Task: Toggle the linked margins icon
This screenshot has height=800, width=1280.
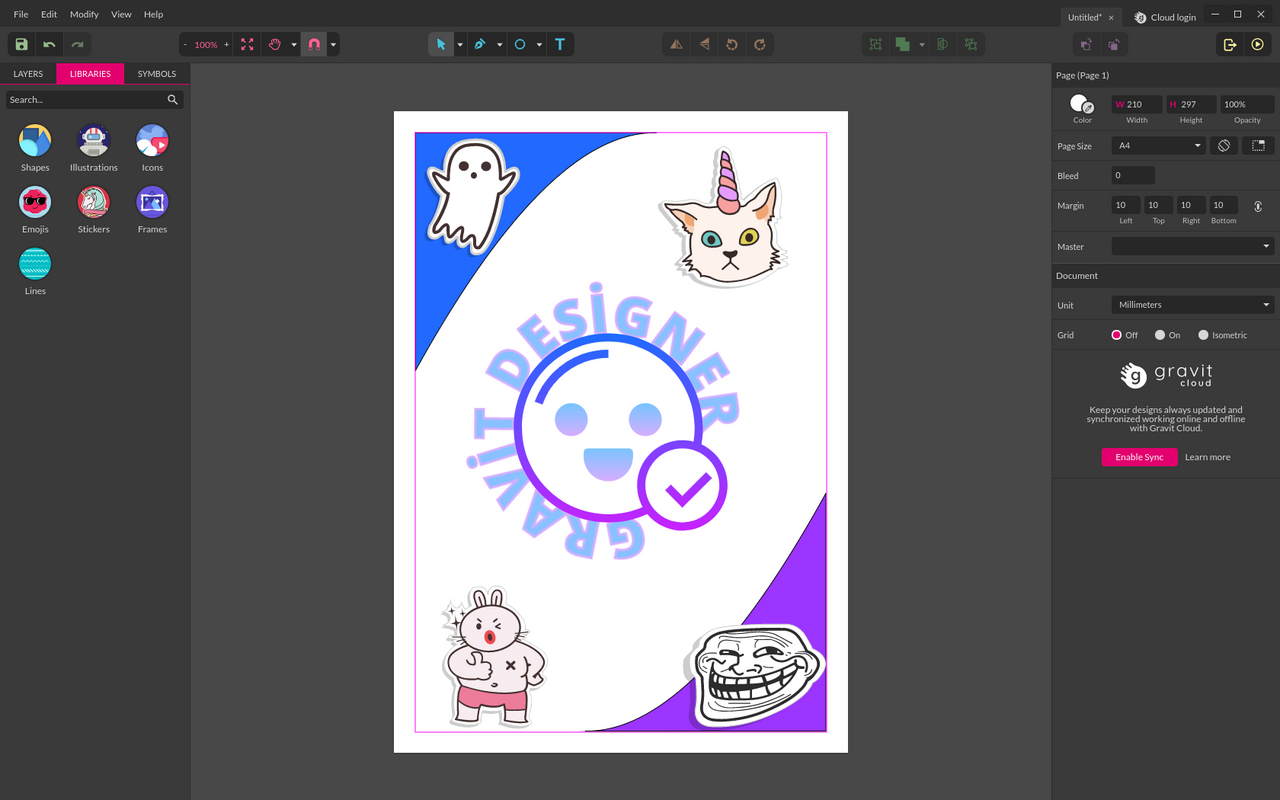Action: click(x=1258, y=206)
